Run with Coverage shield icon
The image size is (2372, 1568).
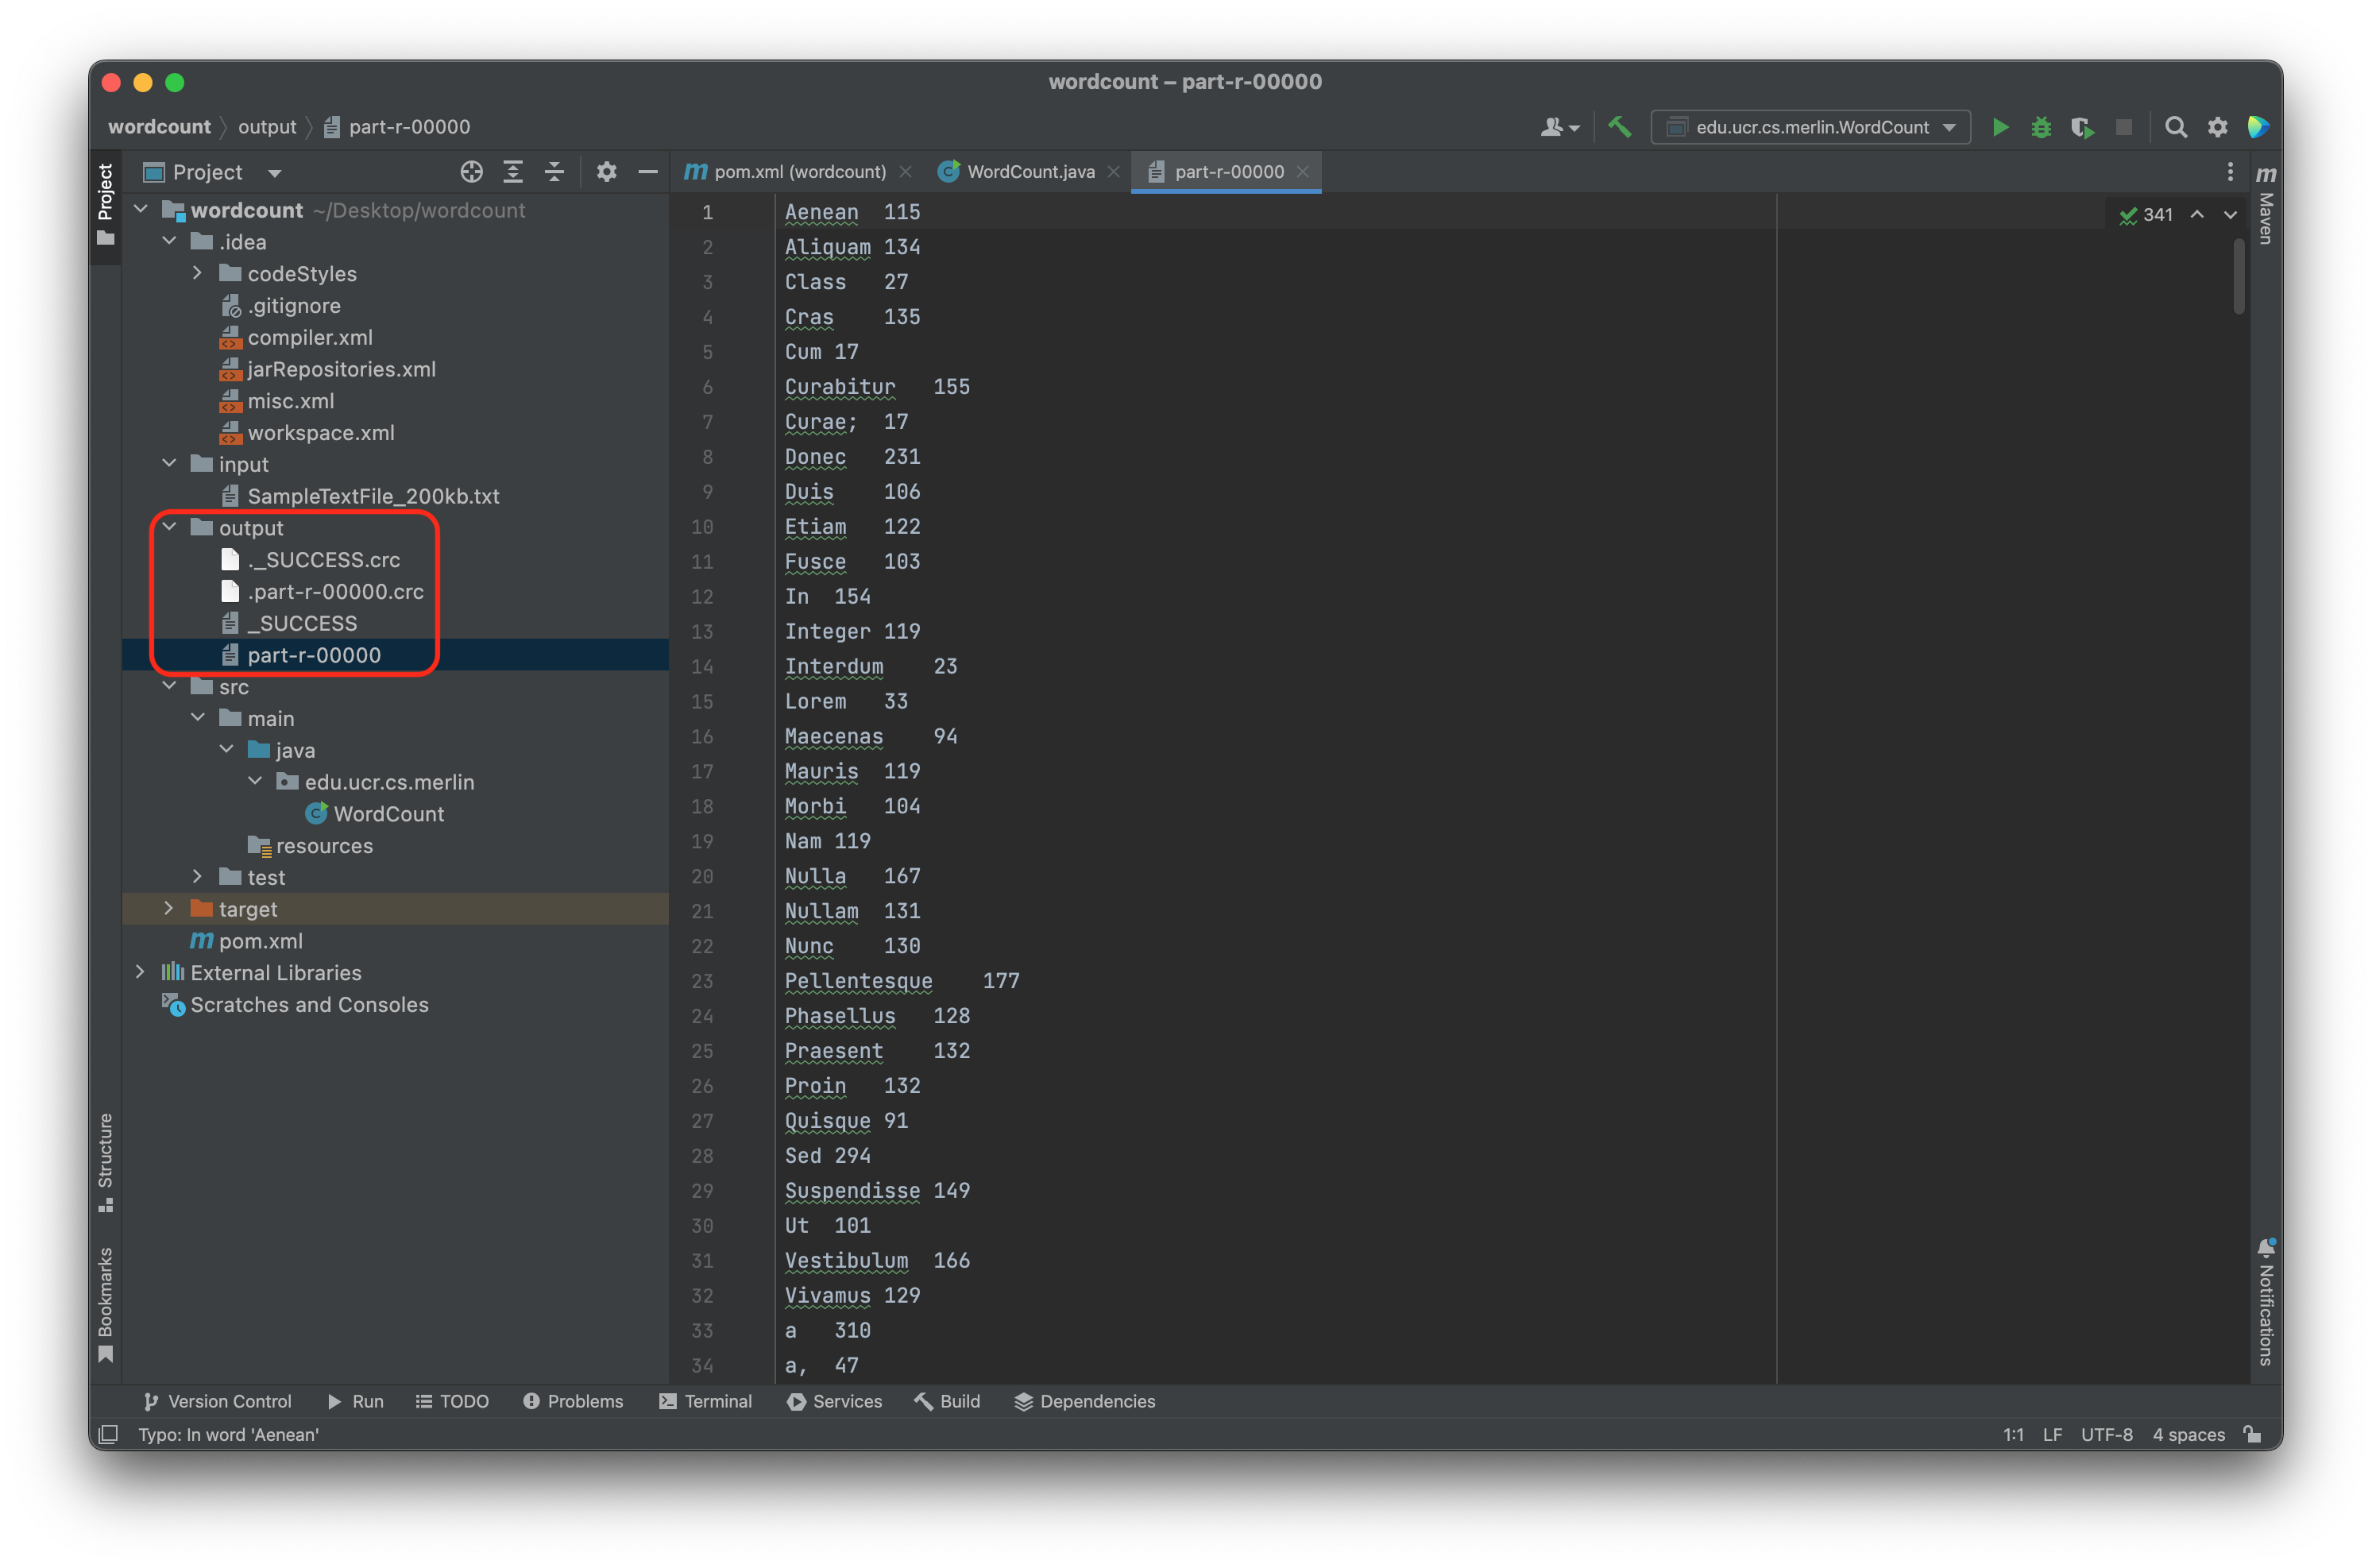[x=2082, y=127]
